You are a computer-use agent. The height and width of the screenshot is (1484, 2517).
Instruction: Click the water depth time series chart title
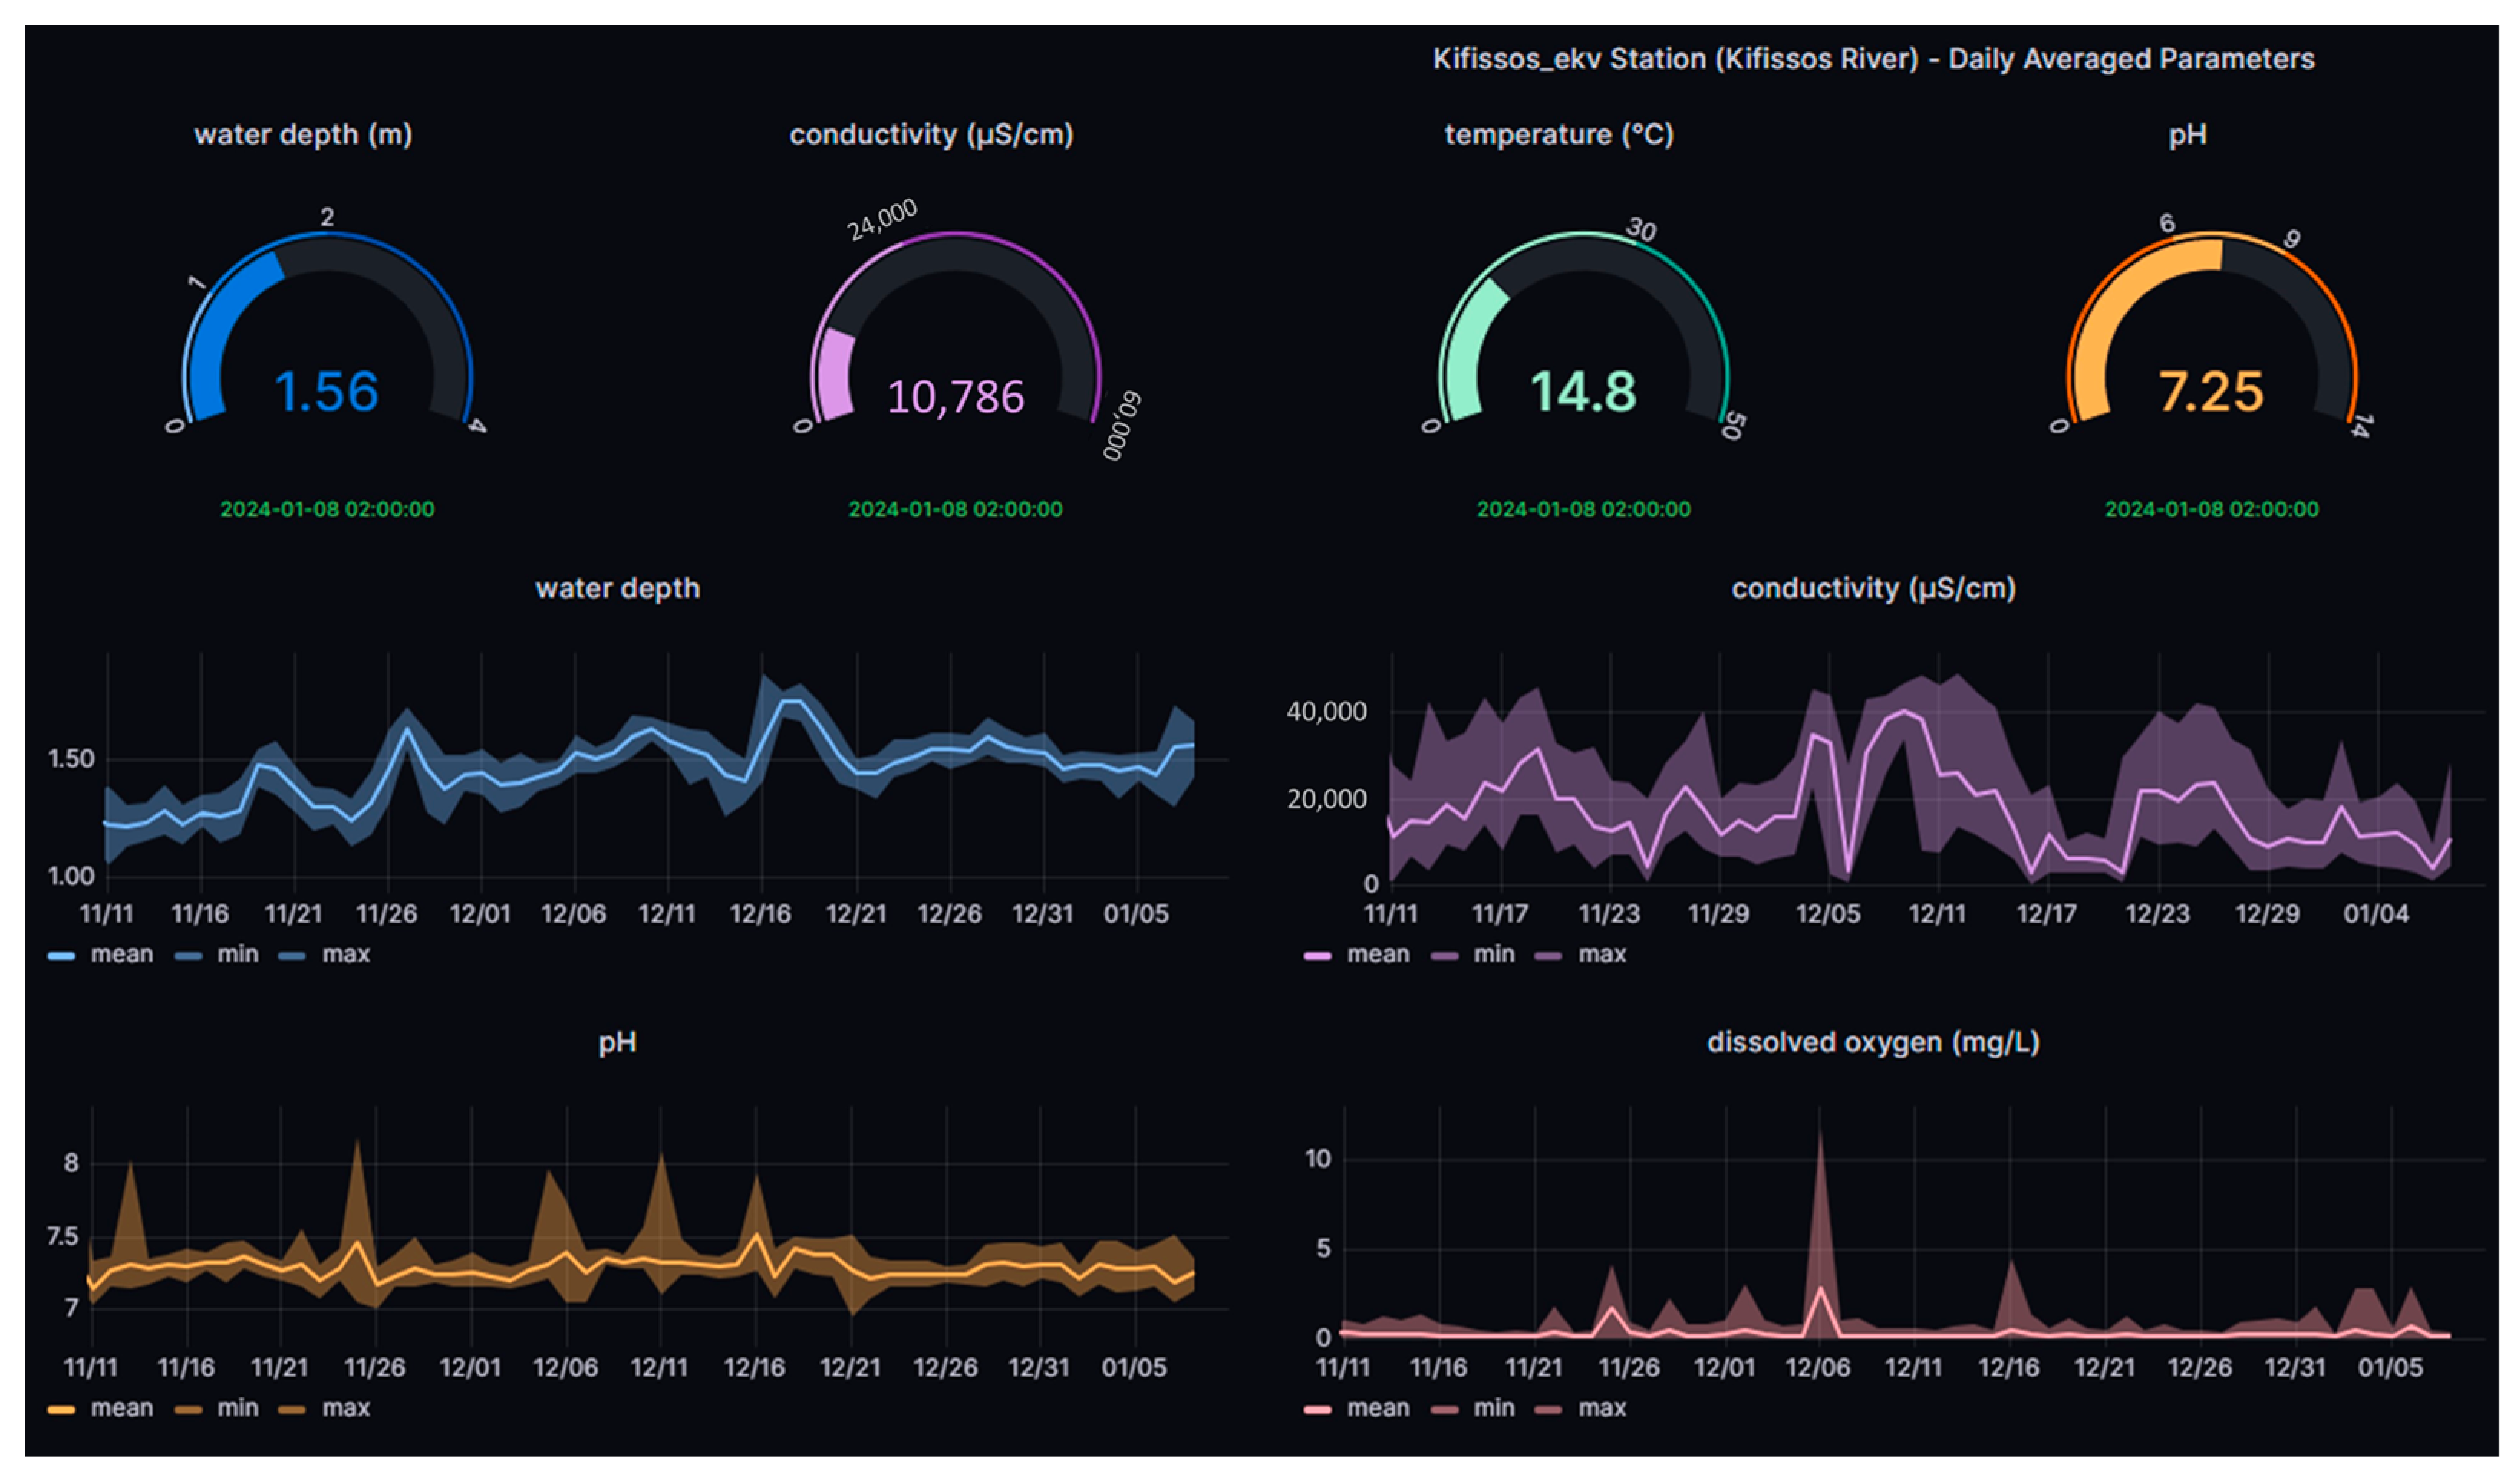[617, 588]
